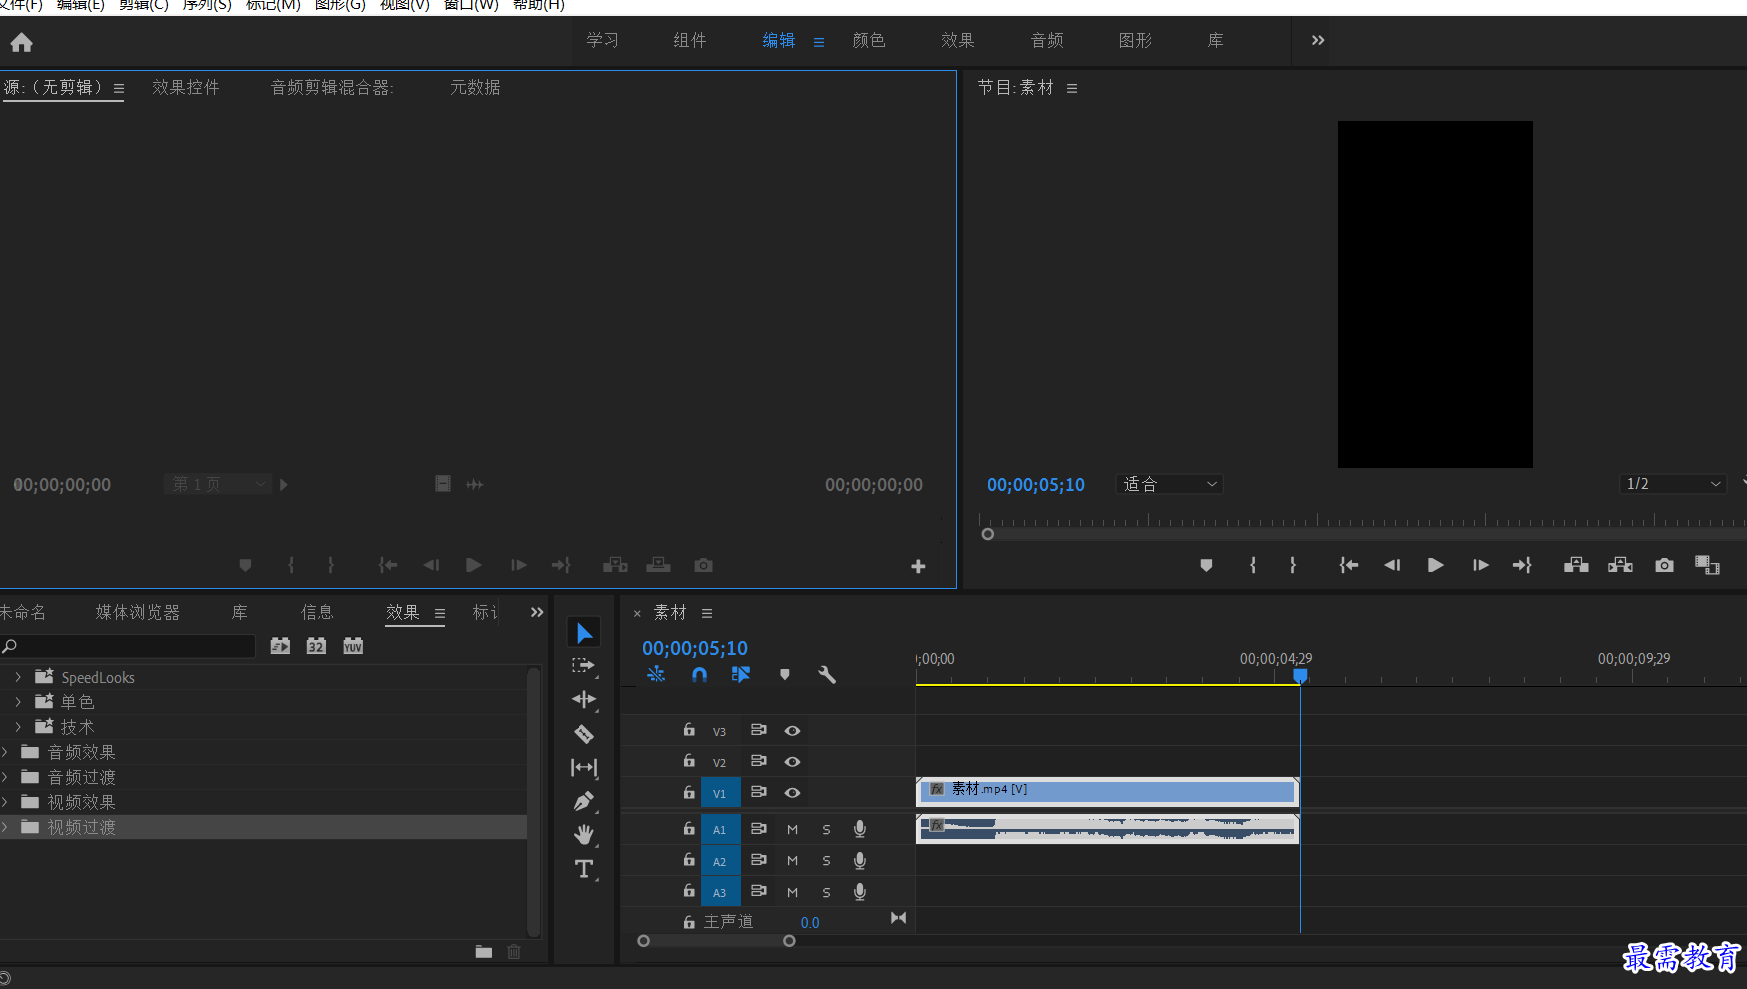
Task: Step forward one frame in Program monitor
Action: [1481, 565]
